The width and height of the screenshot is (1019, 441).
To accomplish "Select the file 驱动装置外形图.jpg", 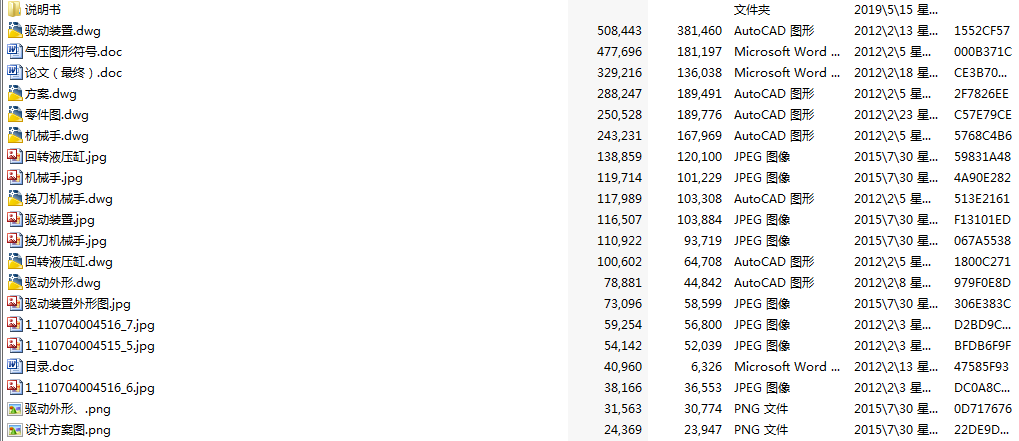I will (x=78, y=303).
